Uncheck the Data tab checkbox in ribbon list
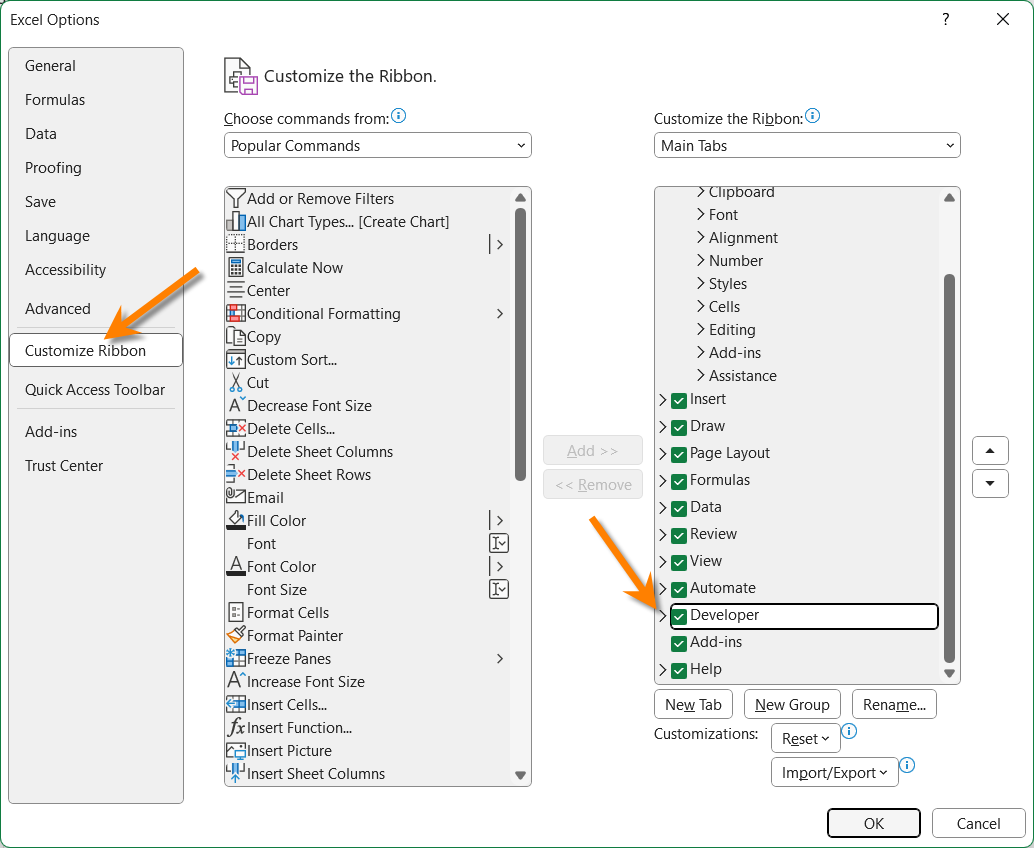The width and height of the screenshot is (1034, 848). [x=679, y=508]
